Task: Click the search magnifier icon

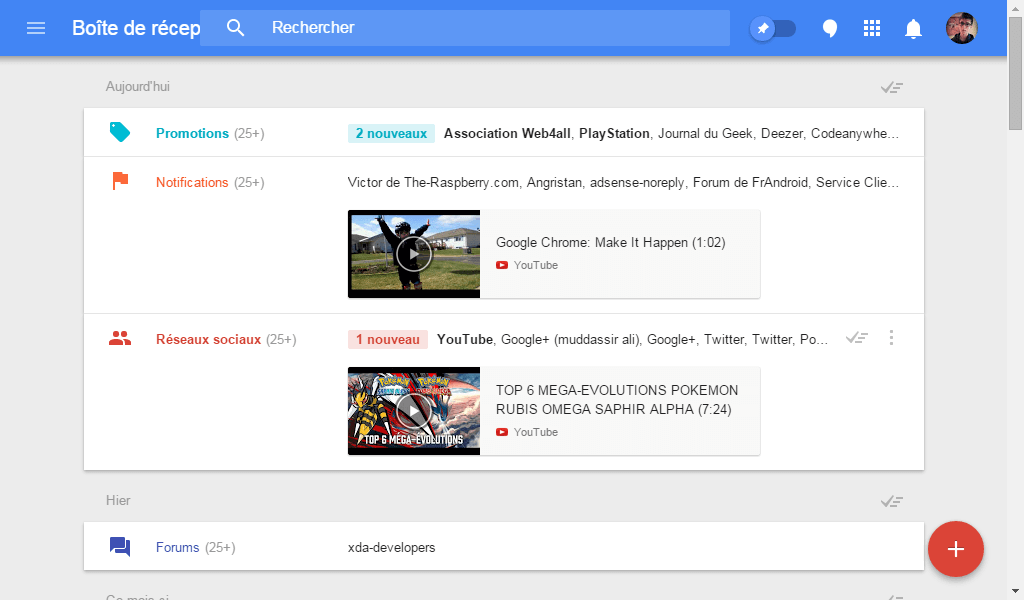Action: [x=235, y=28]
